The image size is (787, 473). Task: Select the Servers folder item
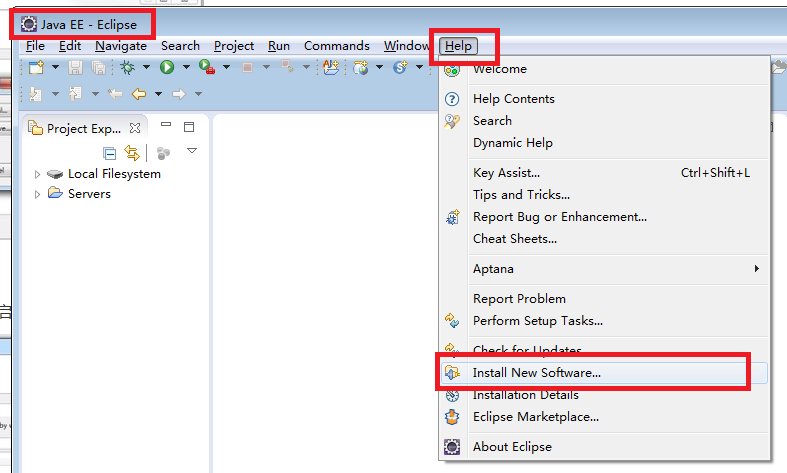(89, 194)
